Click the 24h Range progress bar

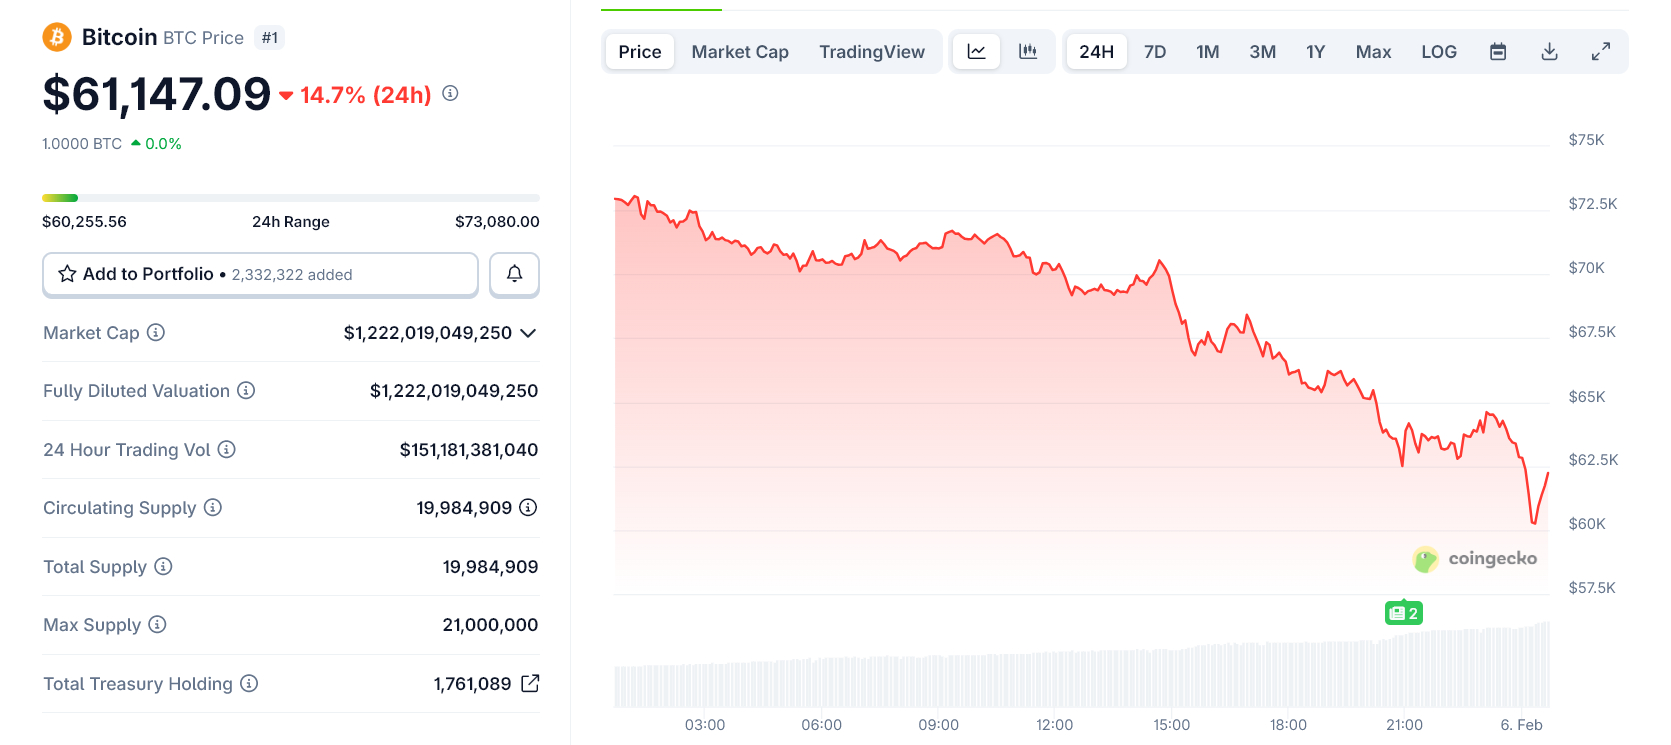290,197
